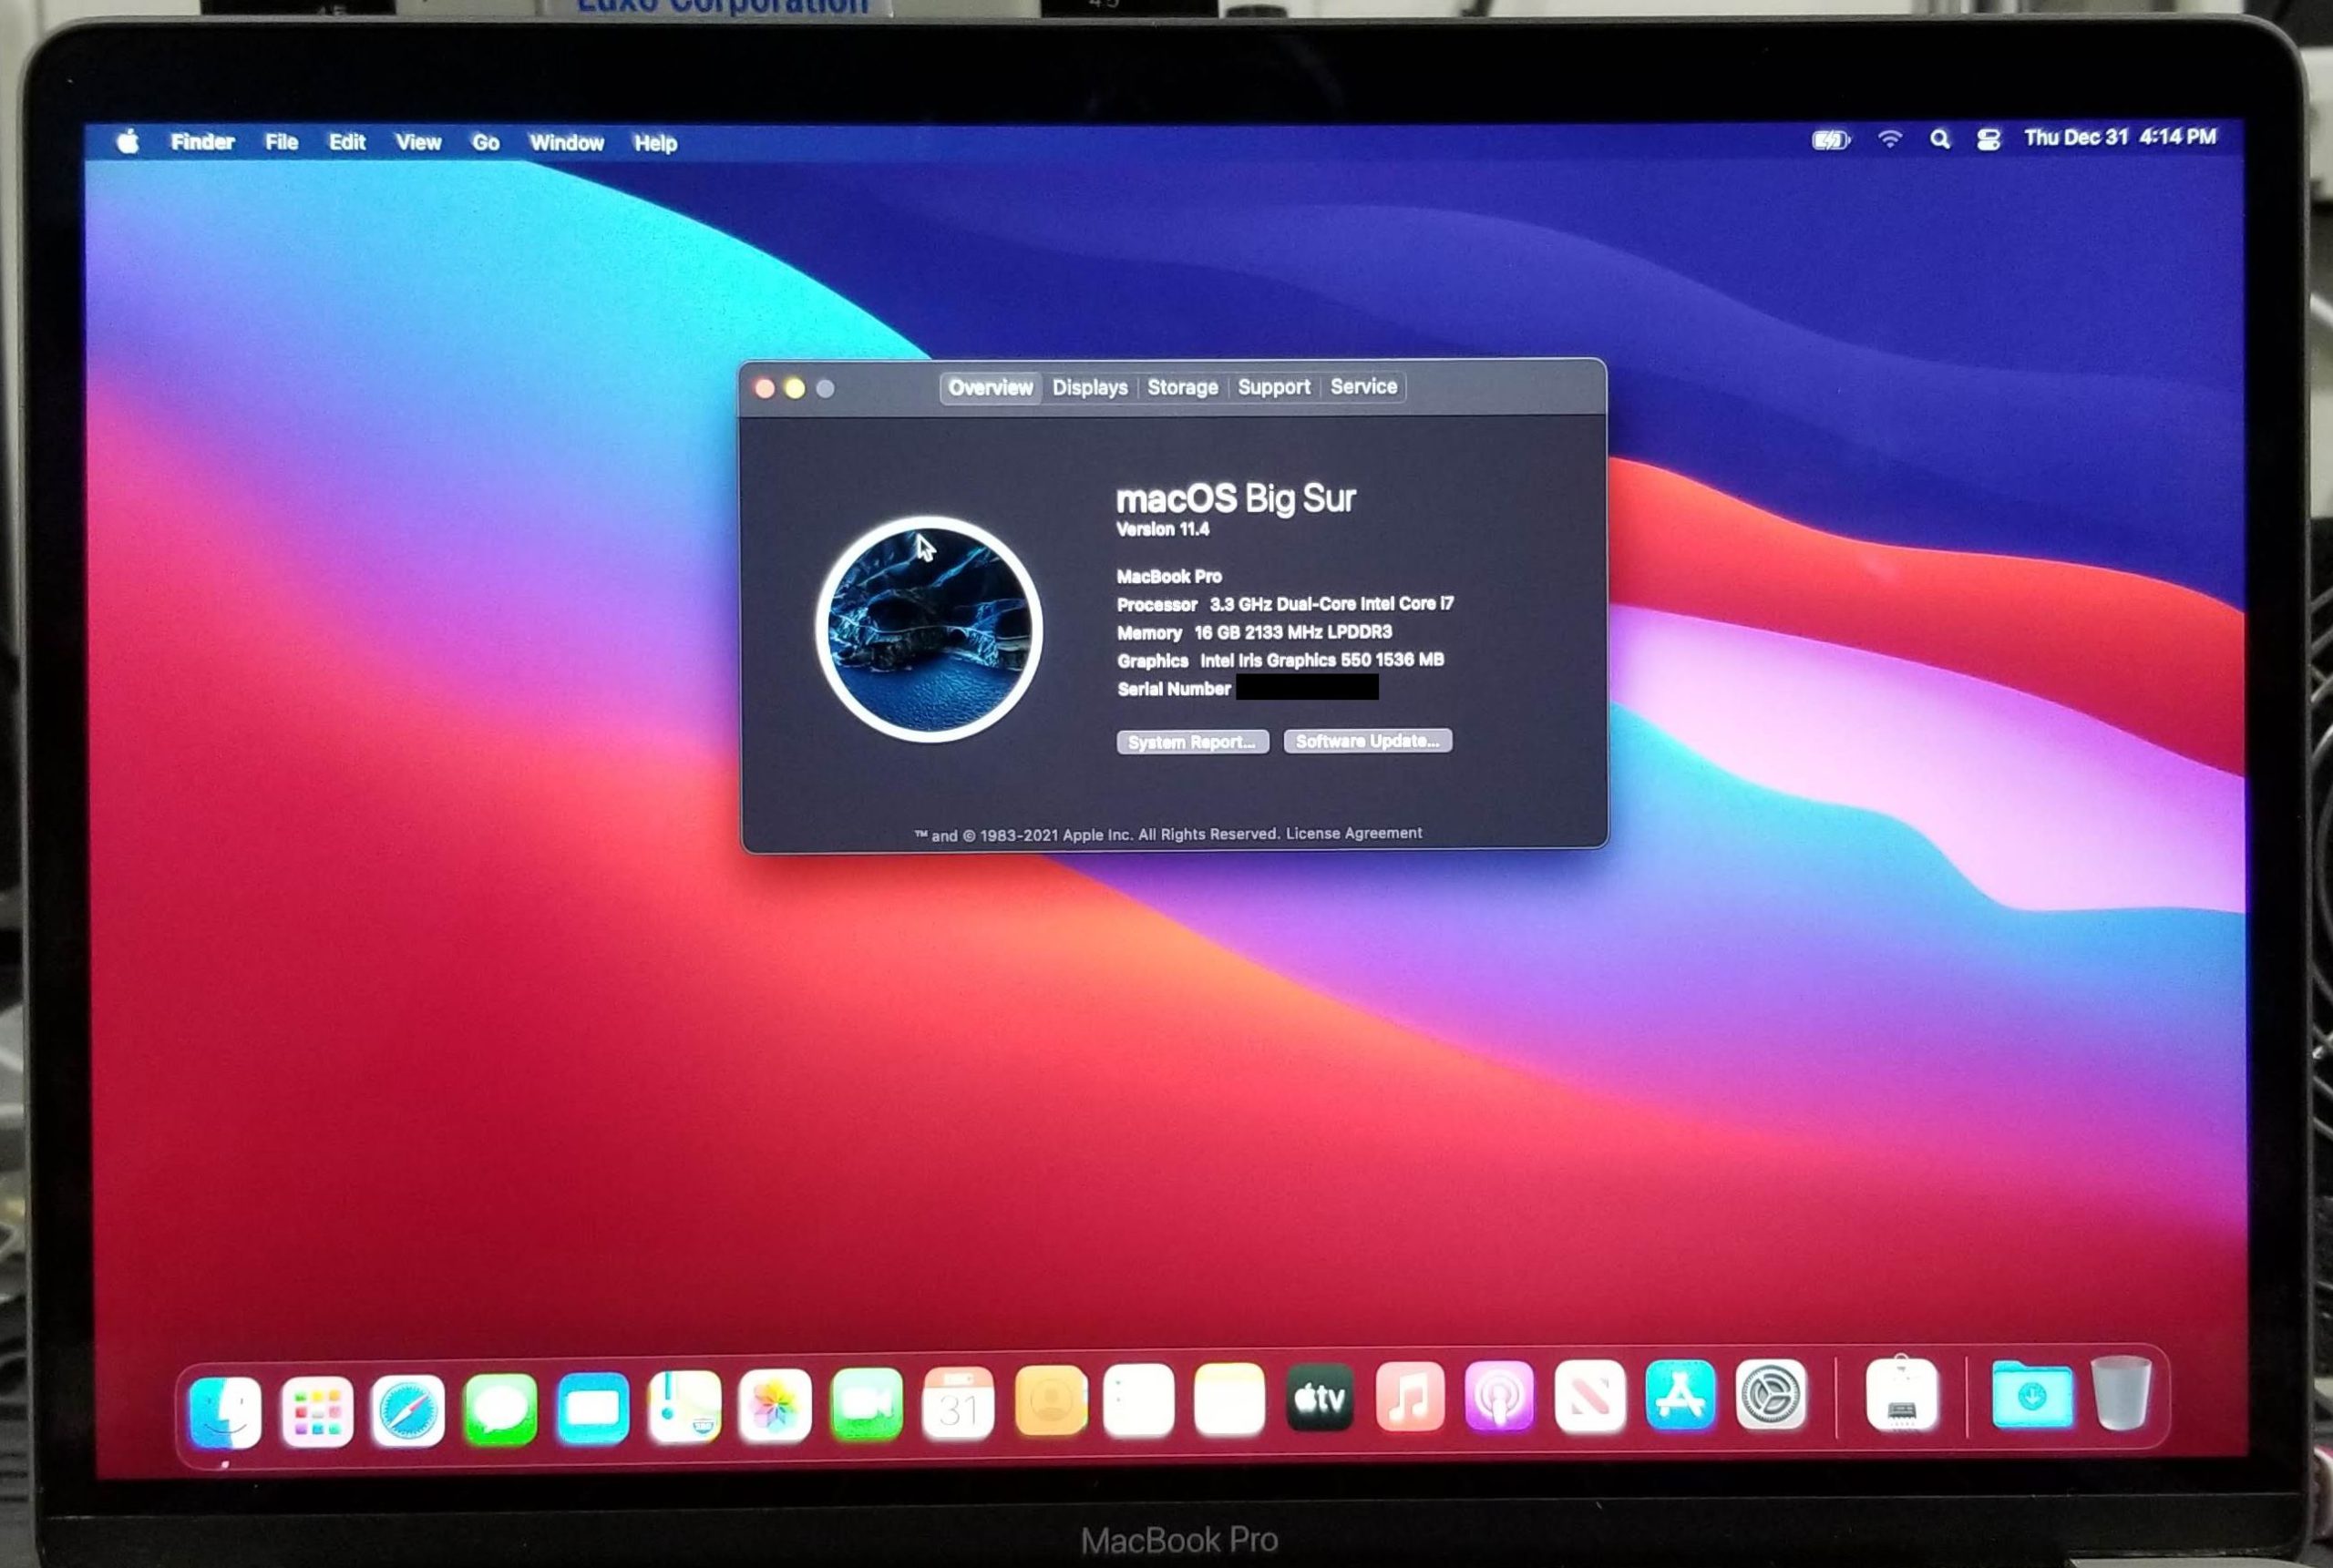Click the Wi-Fi status icon
This screenshot has height=1568, width=2333.
pos(1889,140)
